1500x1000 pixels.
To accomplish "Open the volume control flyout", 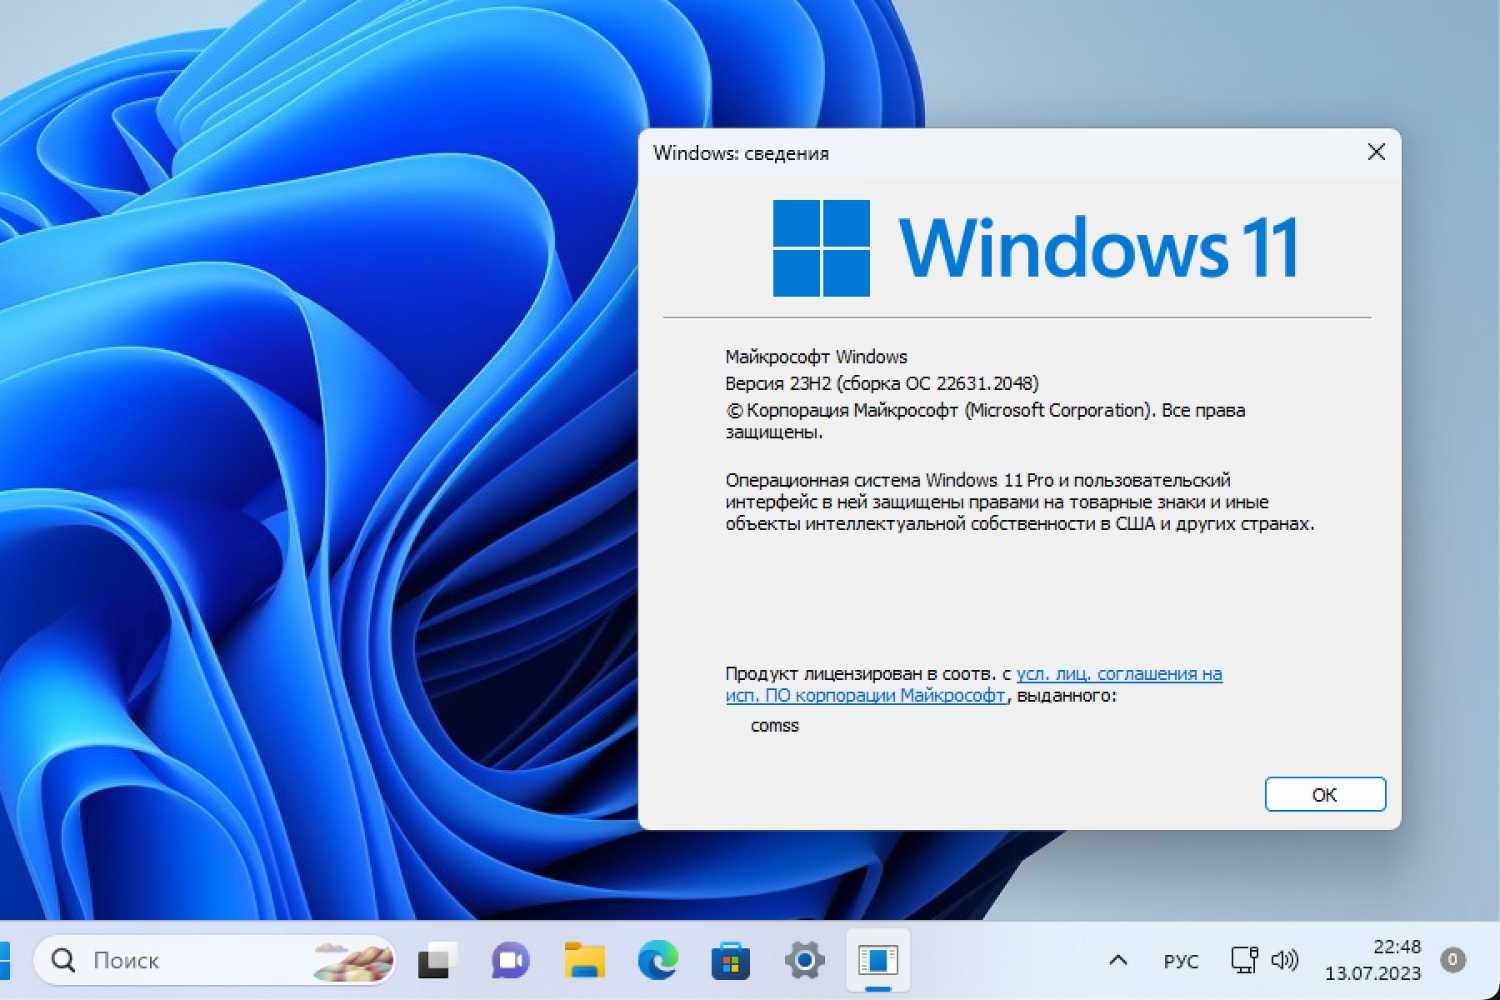I will click(1285, 960).
